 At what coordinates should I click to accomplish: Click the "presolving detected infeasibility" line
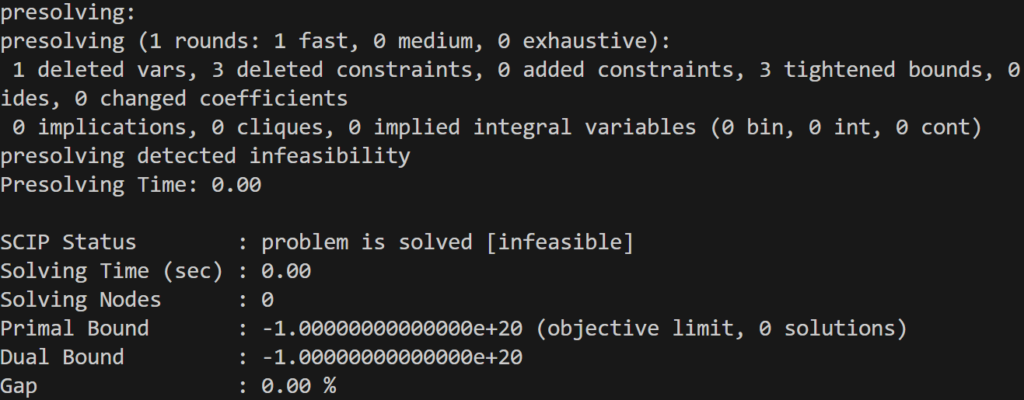pos(205,157)
